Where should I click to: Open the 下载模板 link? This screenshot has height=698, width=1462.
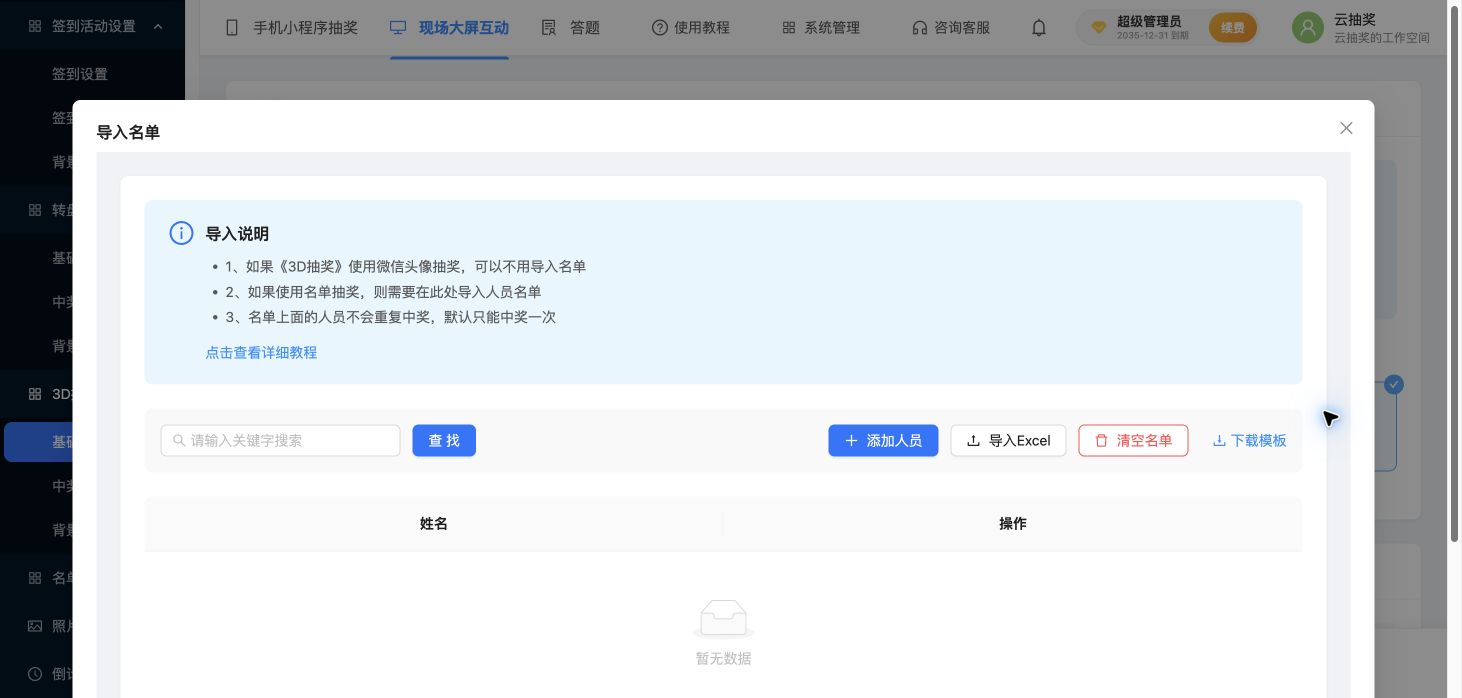[1249, 440]
